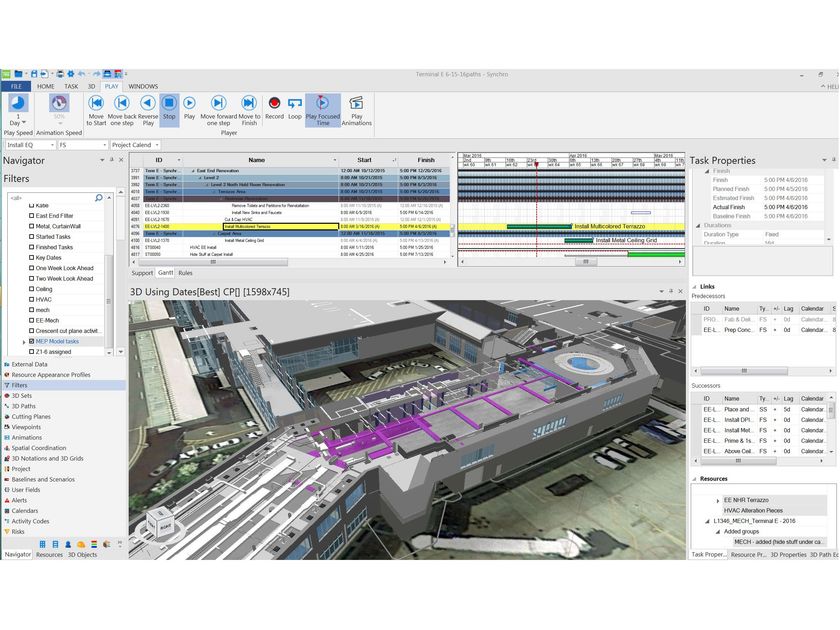Stop the schedule playback
Screen dimensions: 840x630
click(169, 110)
